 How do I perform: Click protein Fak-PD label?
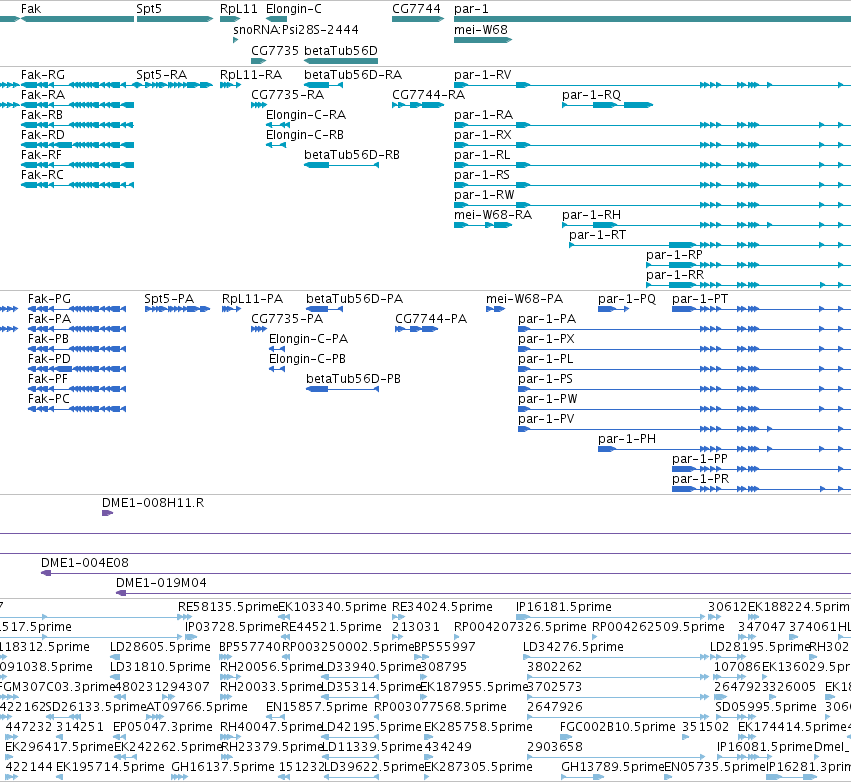click(x=49, y=359)
